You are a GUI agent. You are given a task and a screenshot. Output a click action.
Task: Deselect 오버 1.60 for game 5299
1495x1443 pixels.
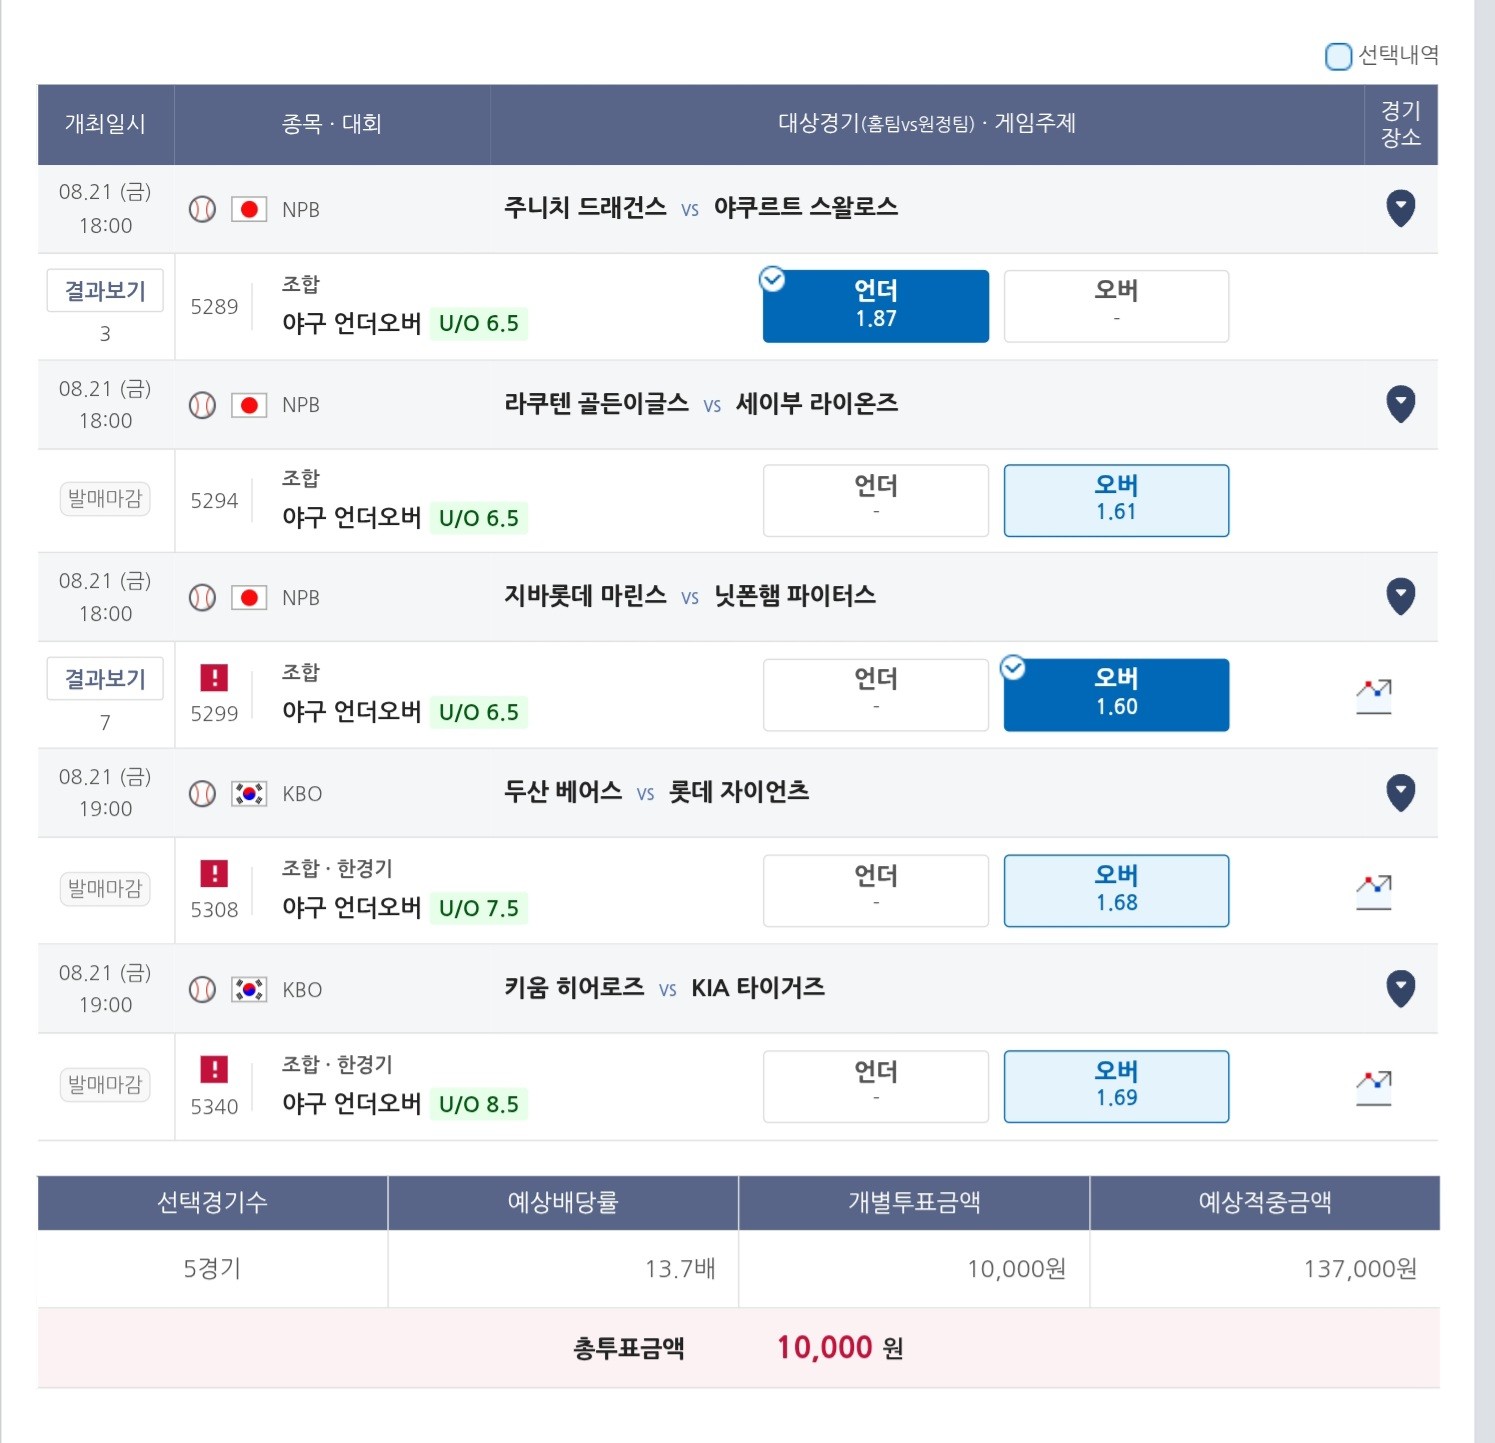1116,695
